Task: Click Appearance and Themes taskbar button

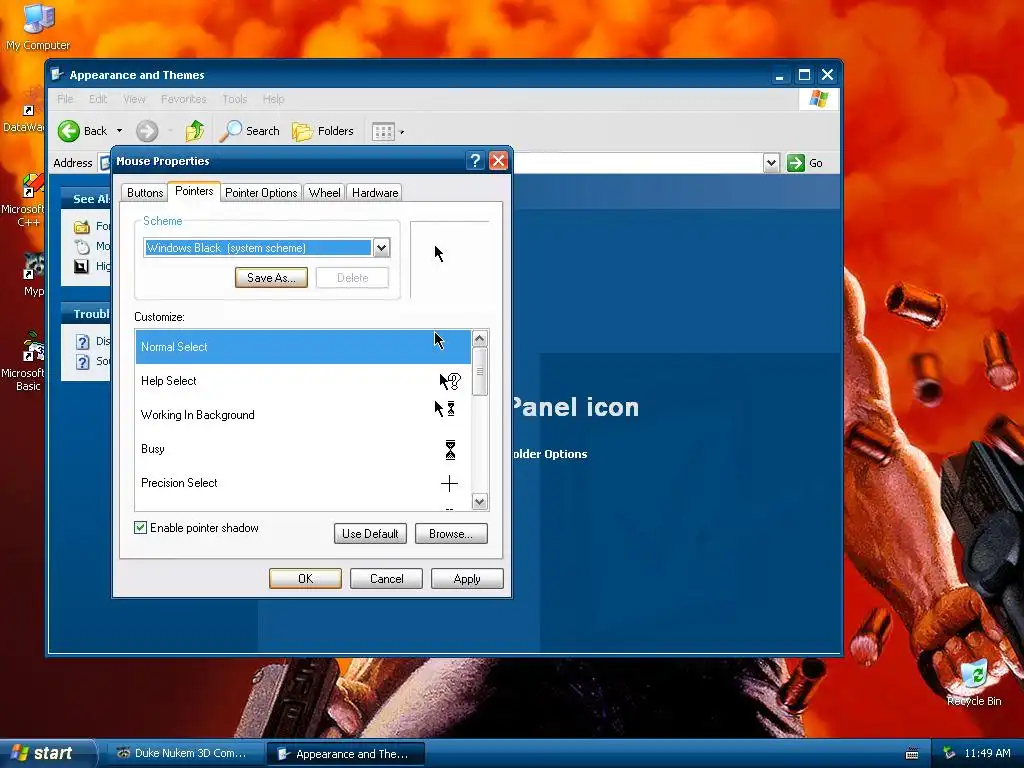Action: pyautogui.click(x=346, y=754)
